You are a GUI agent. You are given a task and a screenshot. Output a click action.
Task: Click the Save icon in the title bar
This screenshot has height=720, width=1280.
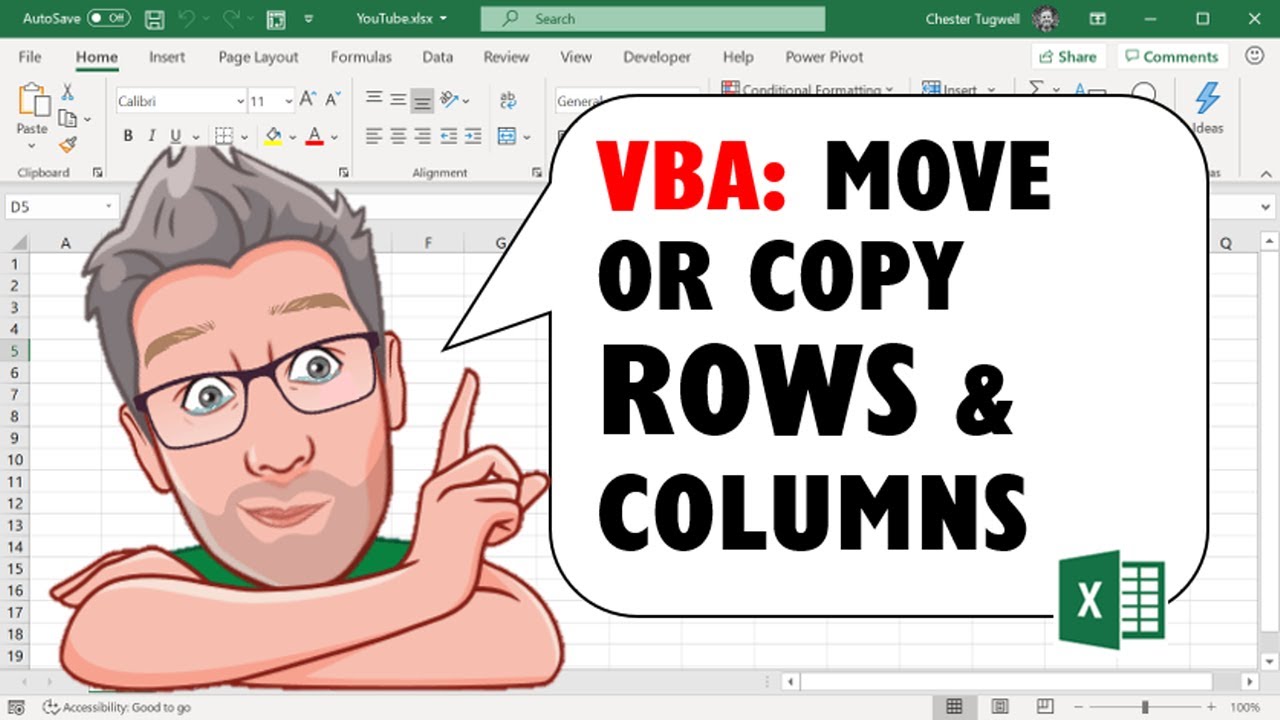tap(154, 19)
